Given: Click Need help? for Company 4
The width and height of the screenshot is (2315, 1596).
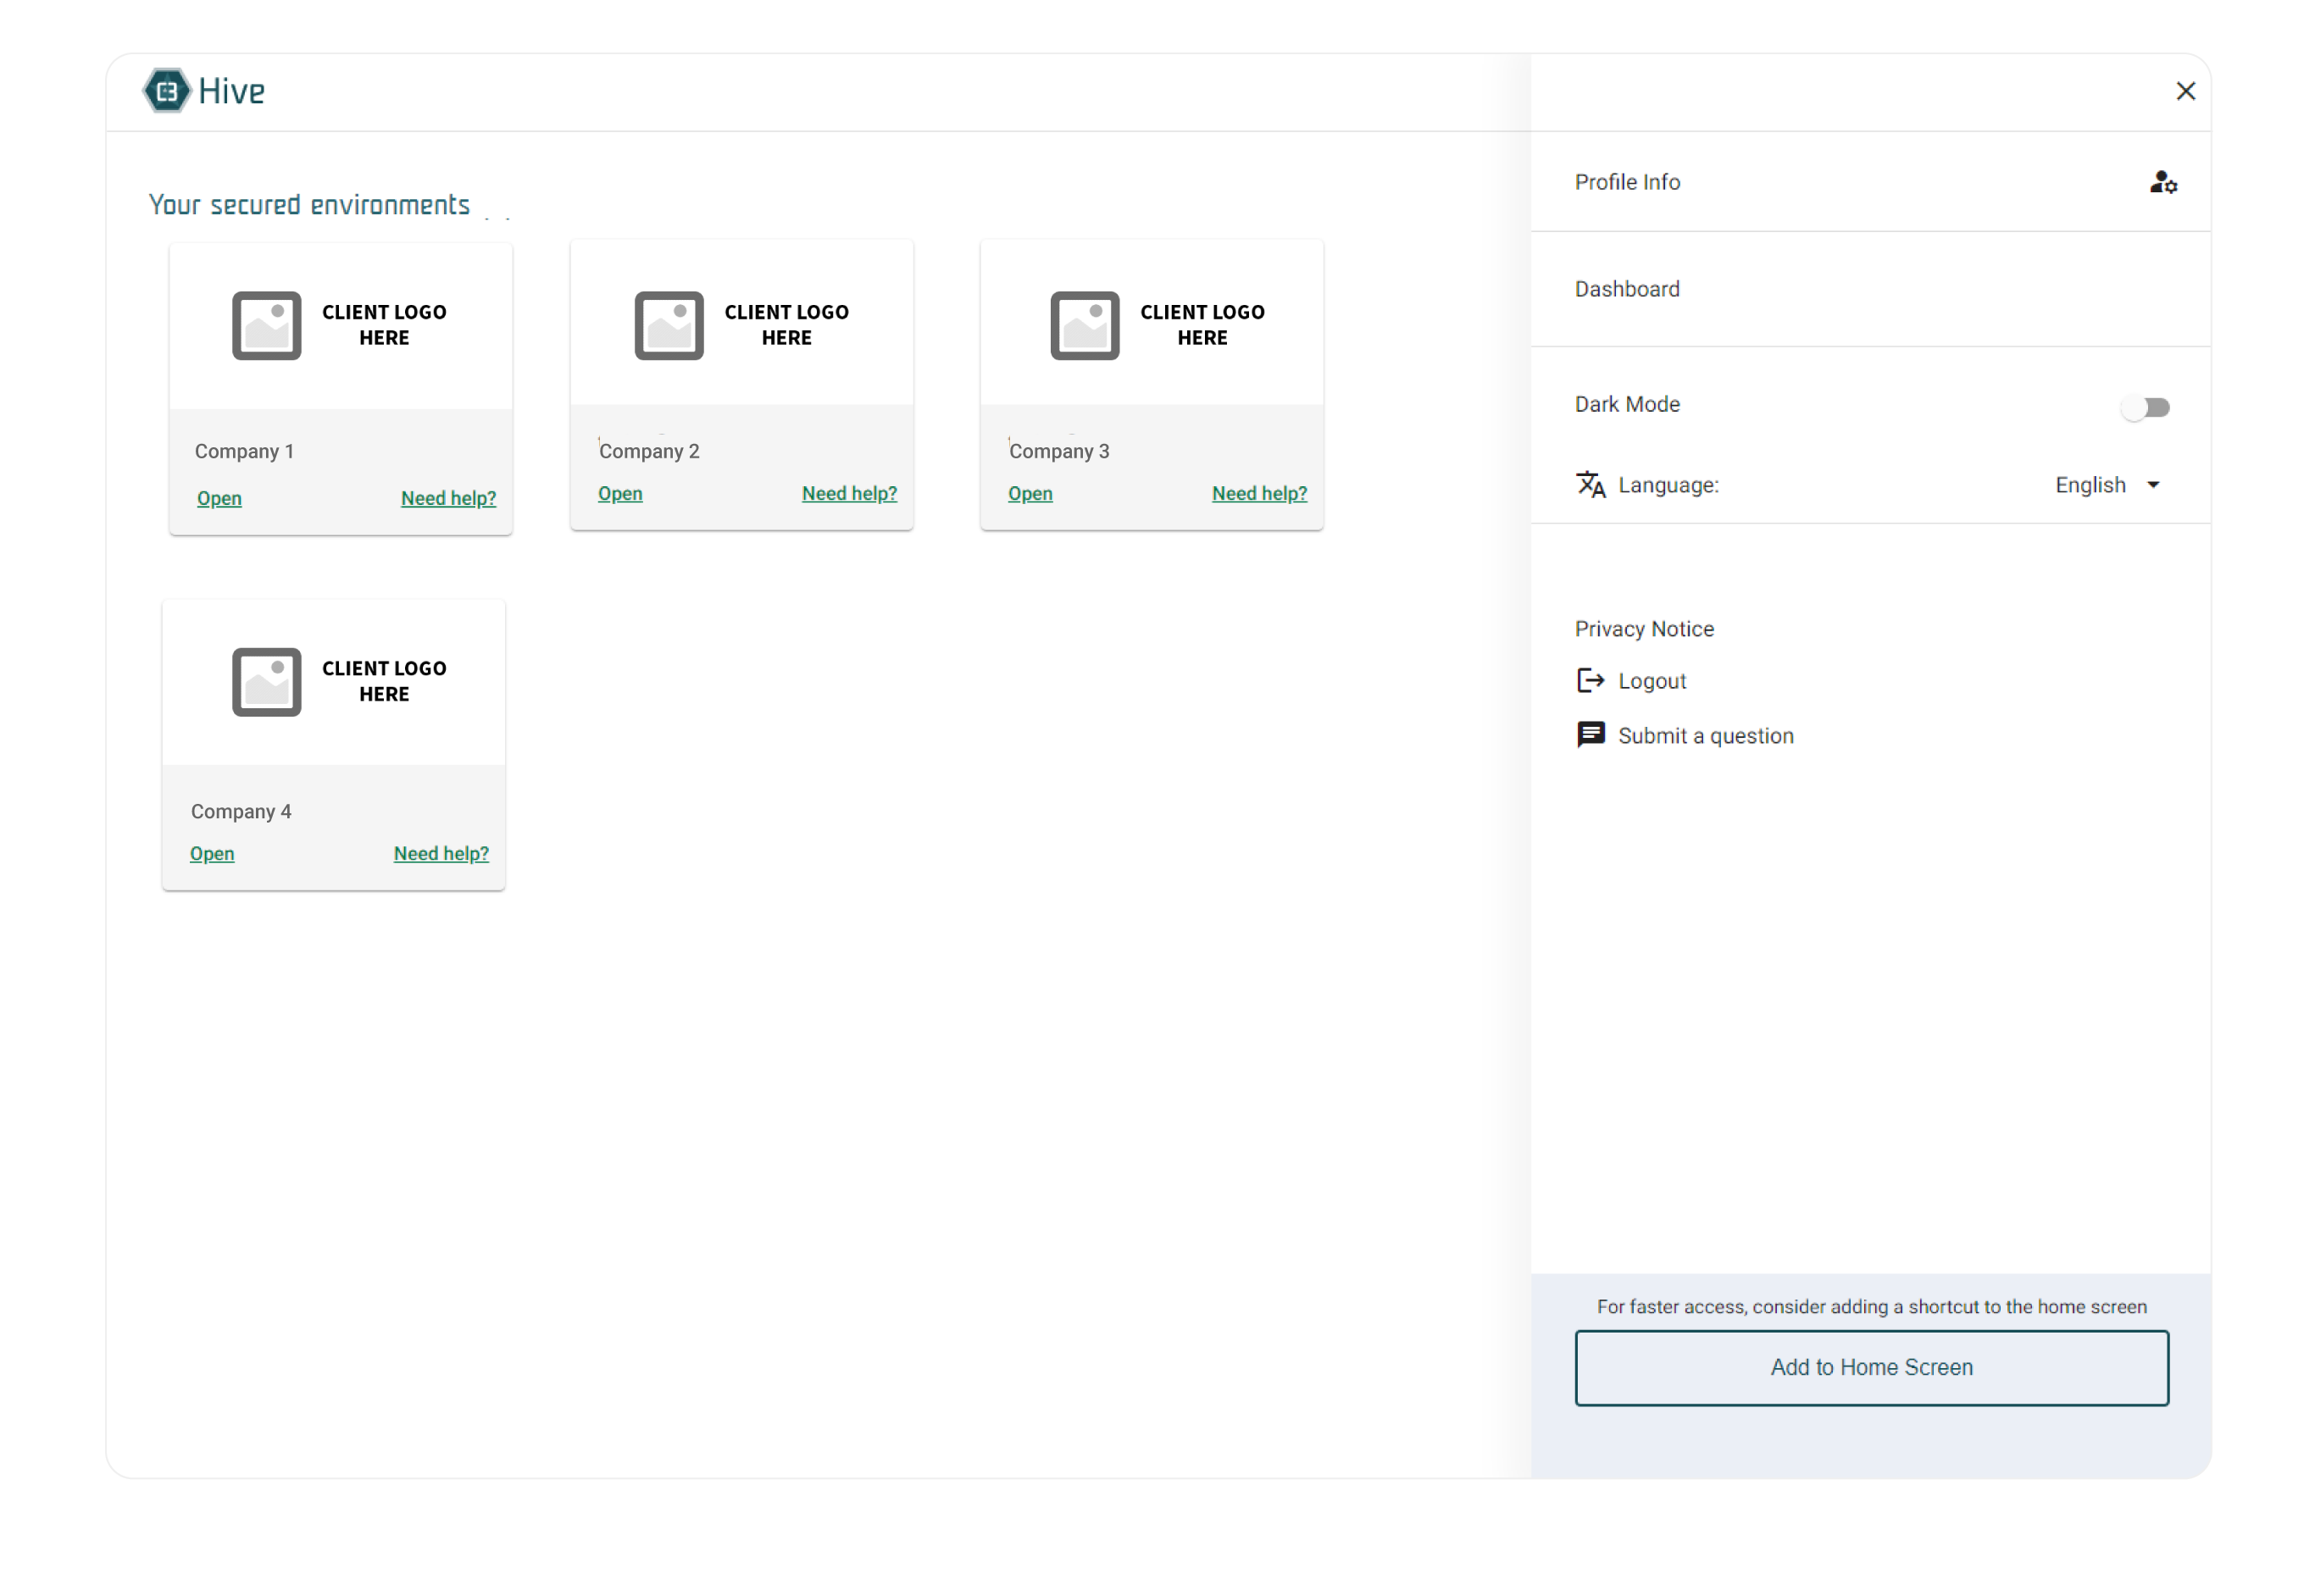Looking at the screenshot, I should click(x=441, y=853).
